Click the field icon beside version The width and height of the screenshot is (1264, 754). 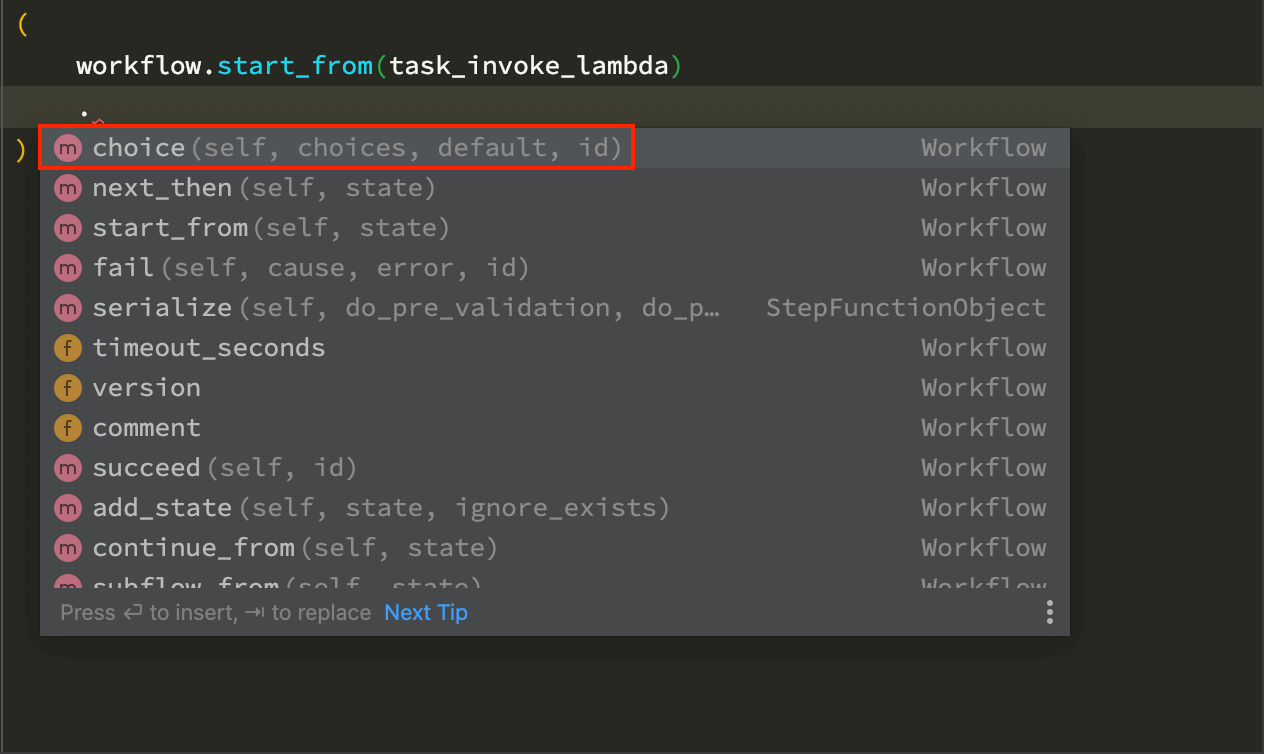pos(67,388)
